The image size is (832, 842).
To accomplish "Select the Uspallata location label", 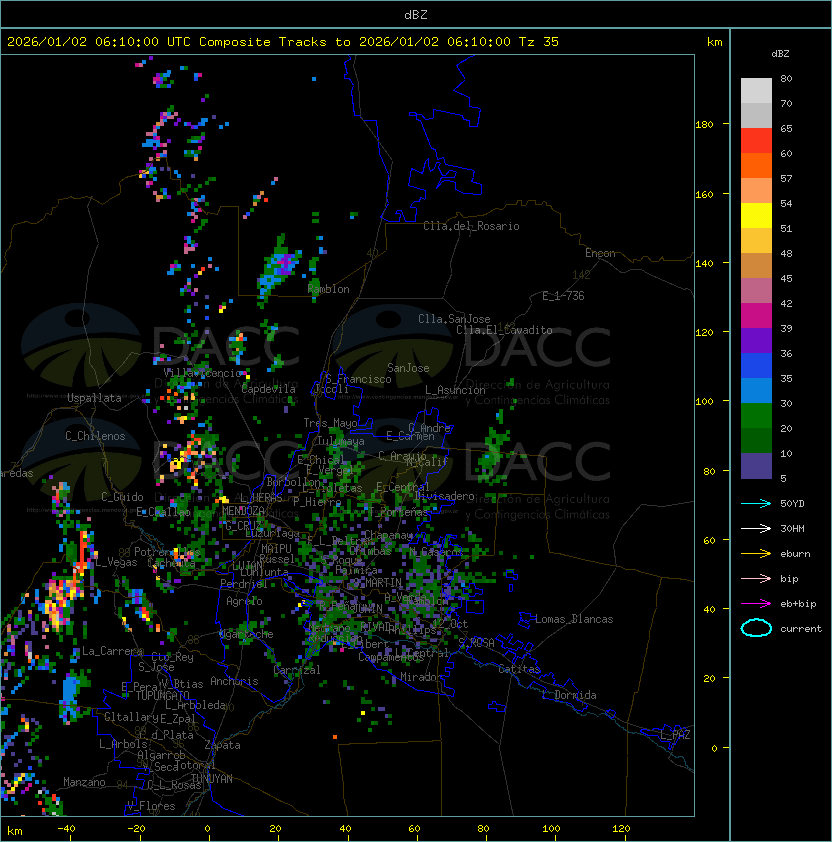I will point(94,398).
